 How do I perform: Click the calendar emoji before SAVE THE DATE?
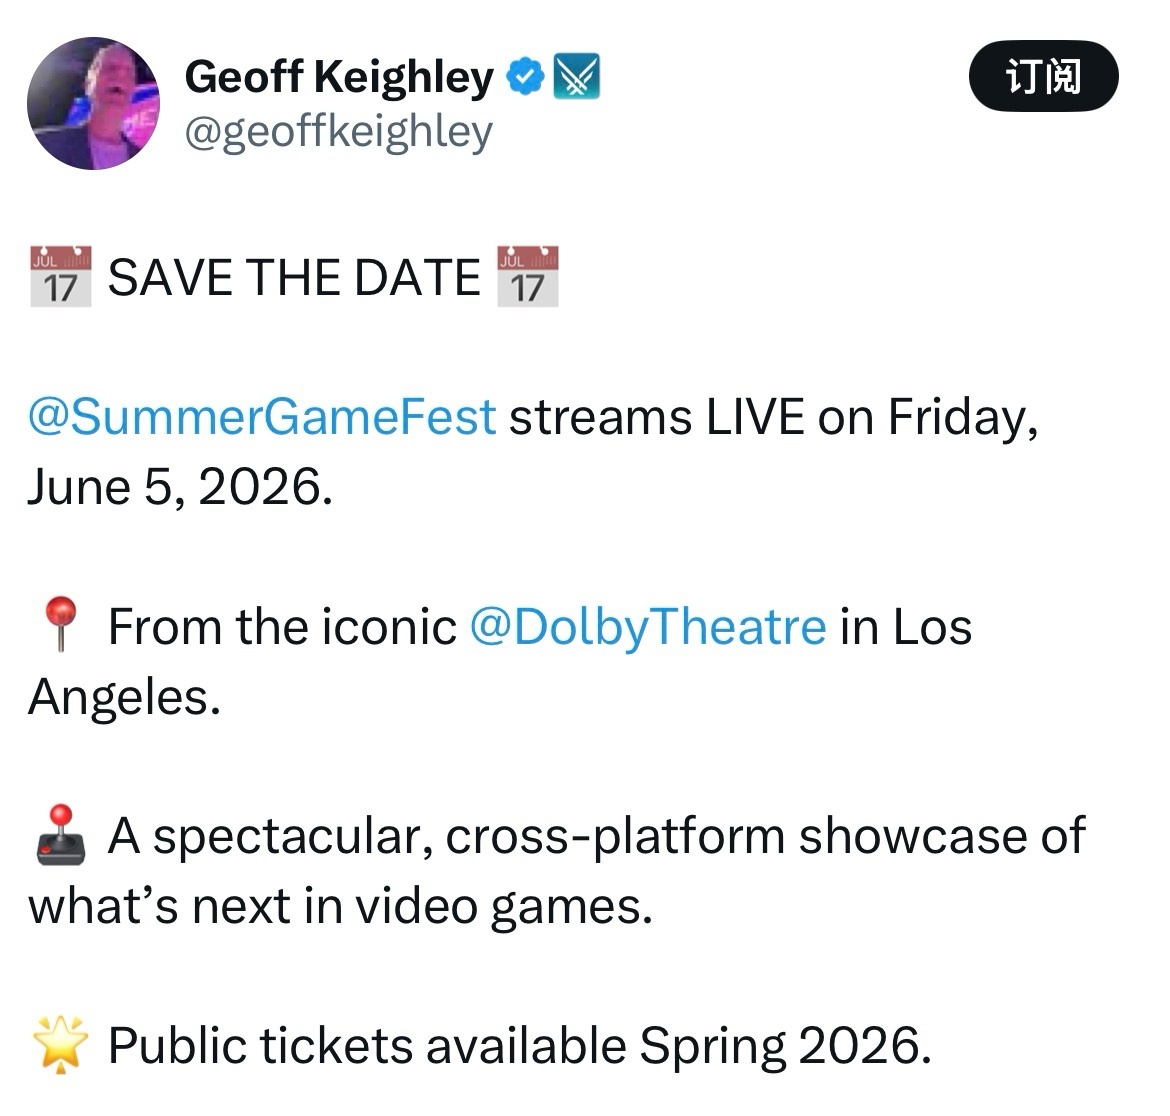coord(60,276)
